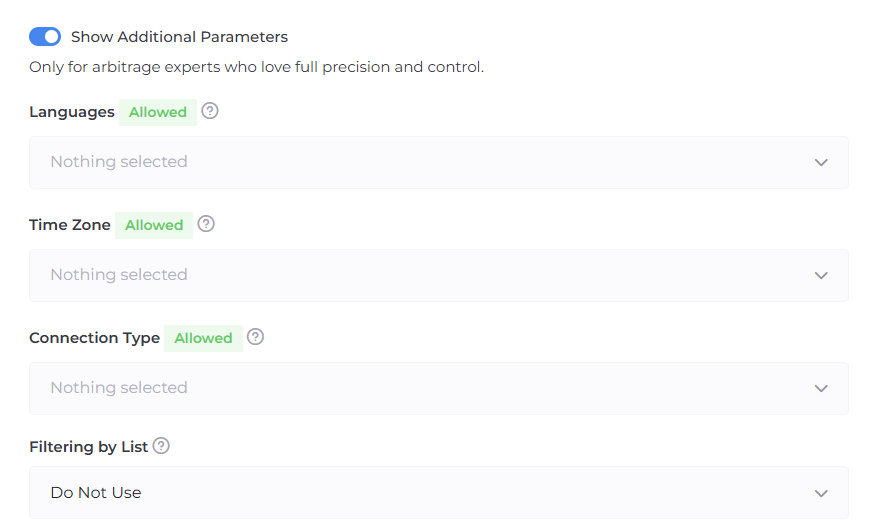Click the Connection Type label text
The image size is (889, 531).
click(x=94, y=338)
